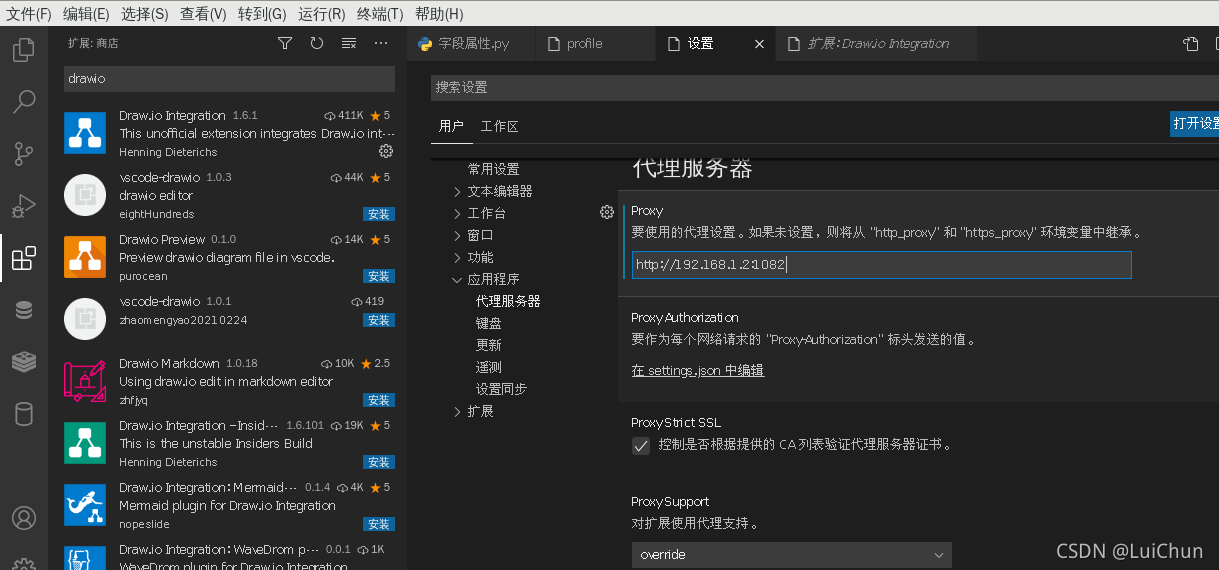The height and width of the screenshot is (570, 1219).
Task: Switch to the 扩展: Draw.io Integration tab
Action: click(x=877, y=44)
